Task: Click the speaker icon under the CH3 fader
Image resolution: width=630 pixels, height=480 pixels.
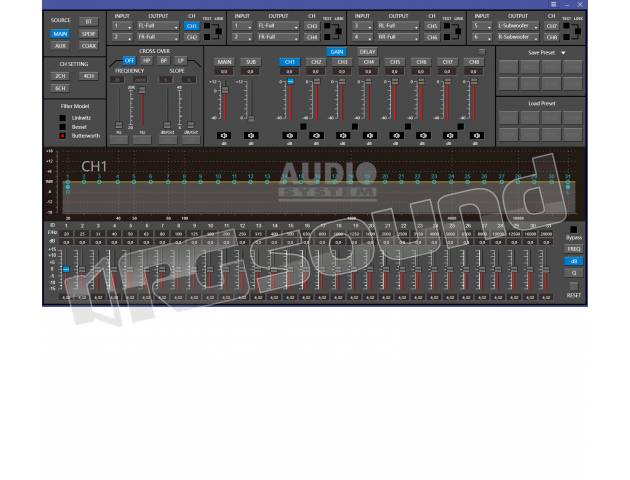Action: (x=343, y=136)
